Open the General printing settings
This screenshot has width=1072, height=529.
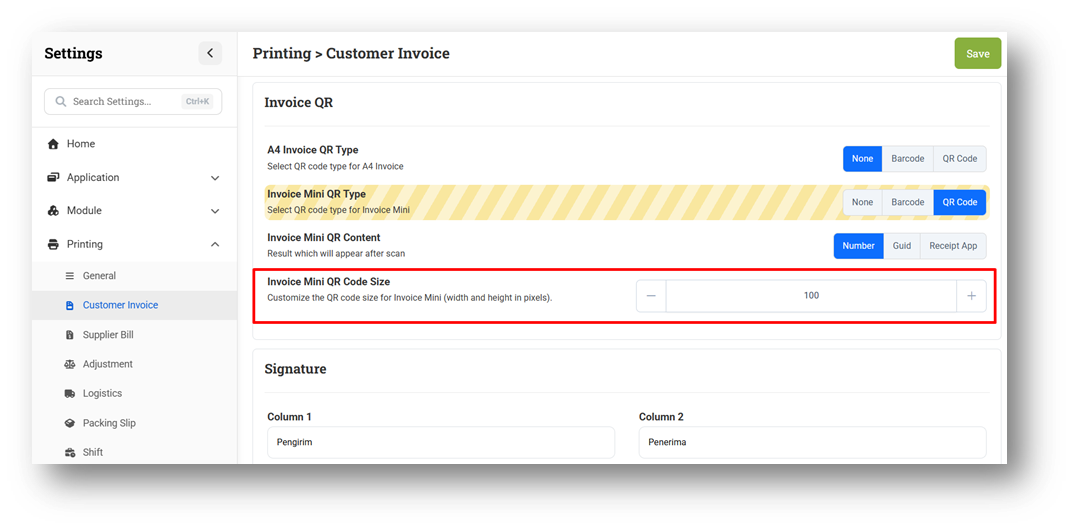(x=99, y=276)
